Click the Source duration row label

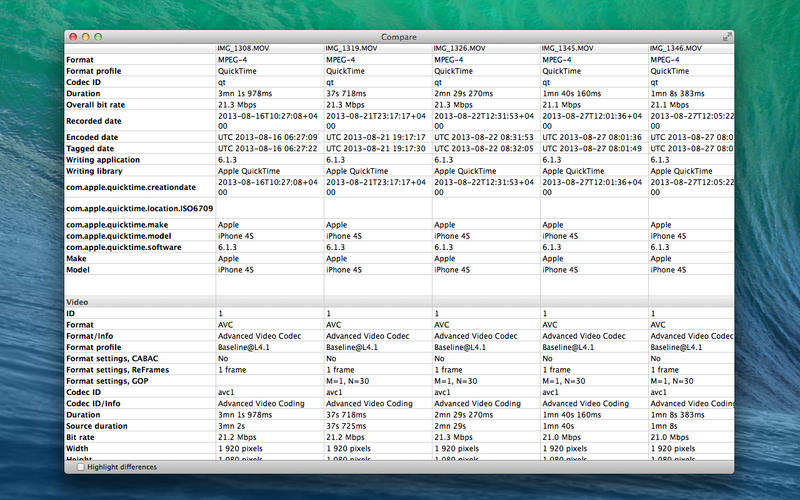pos(97,426)
